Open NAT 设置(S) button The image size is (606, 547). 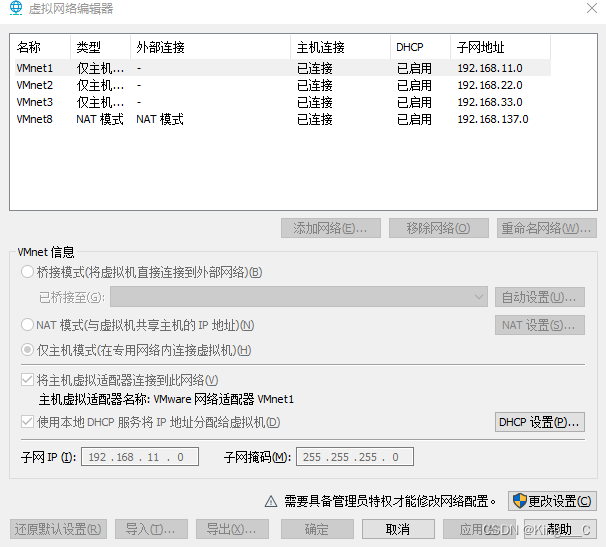pyautogui.click(x=540, y=325)
